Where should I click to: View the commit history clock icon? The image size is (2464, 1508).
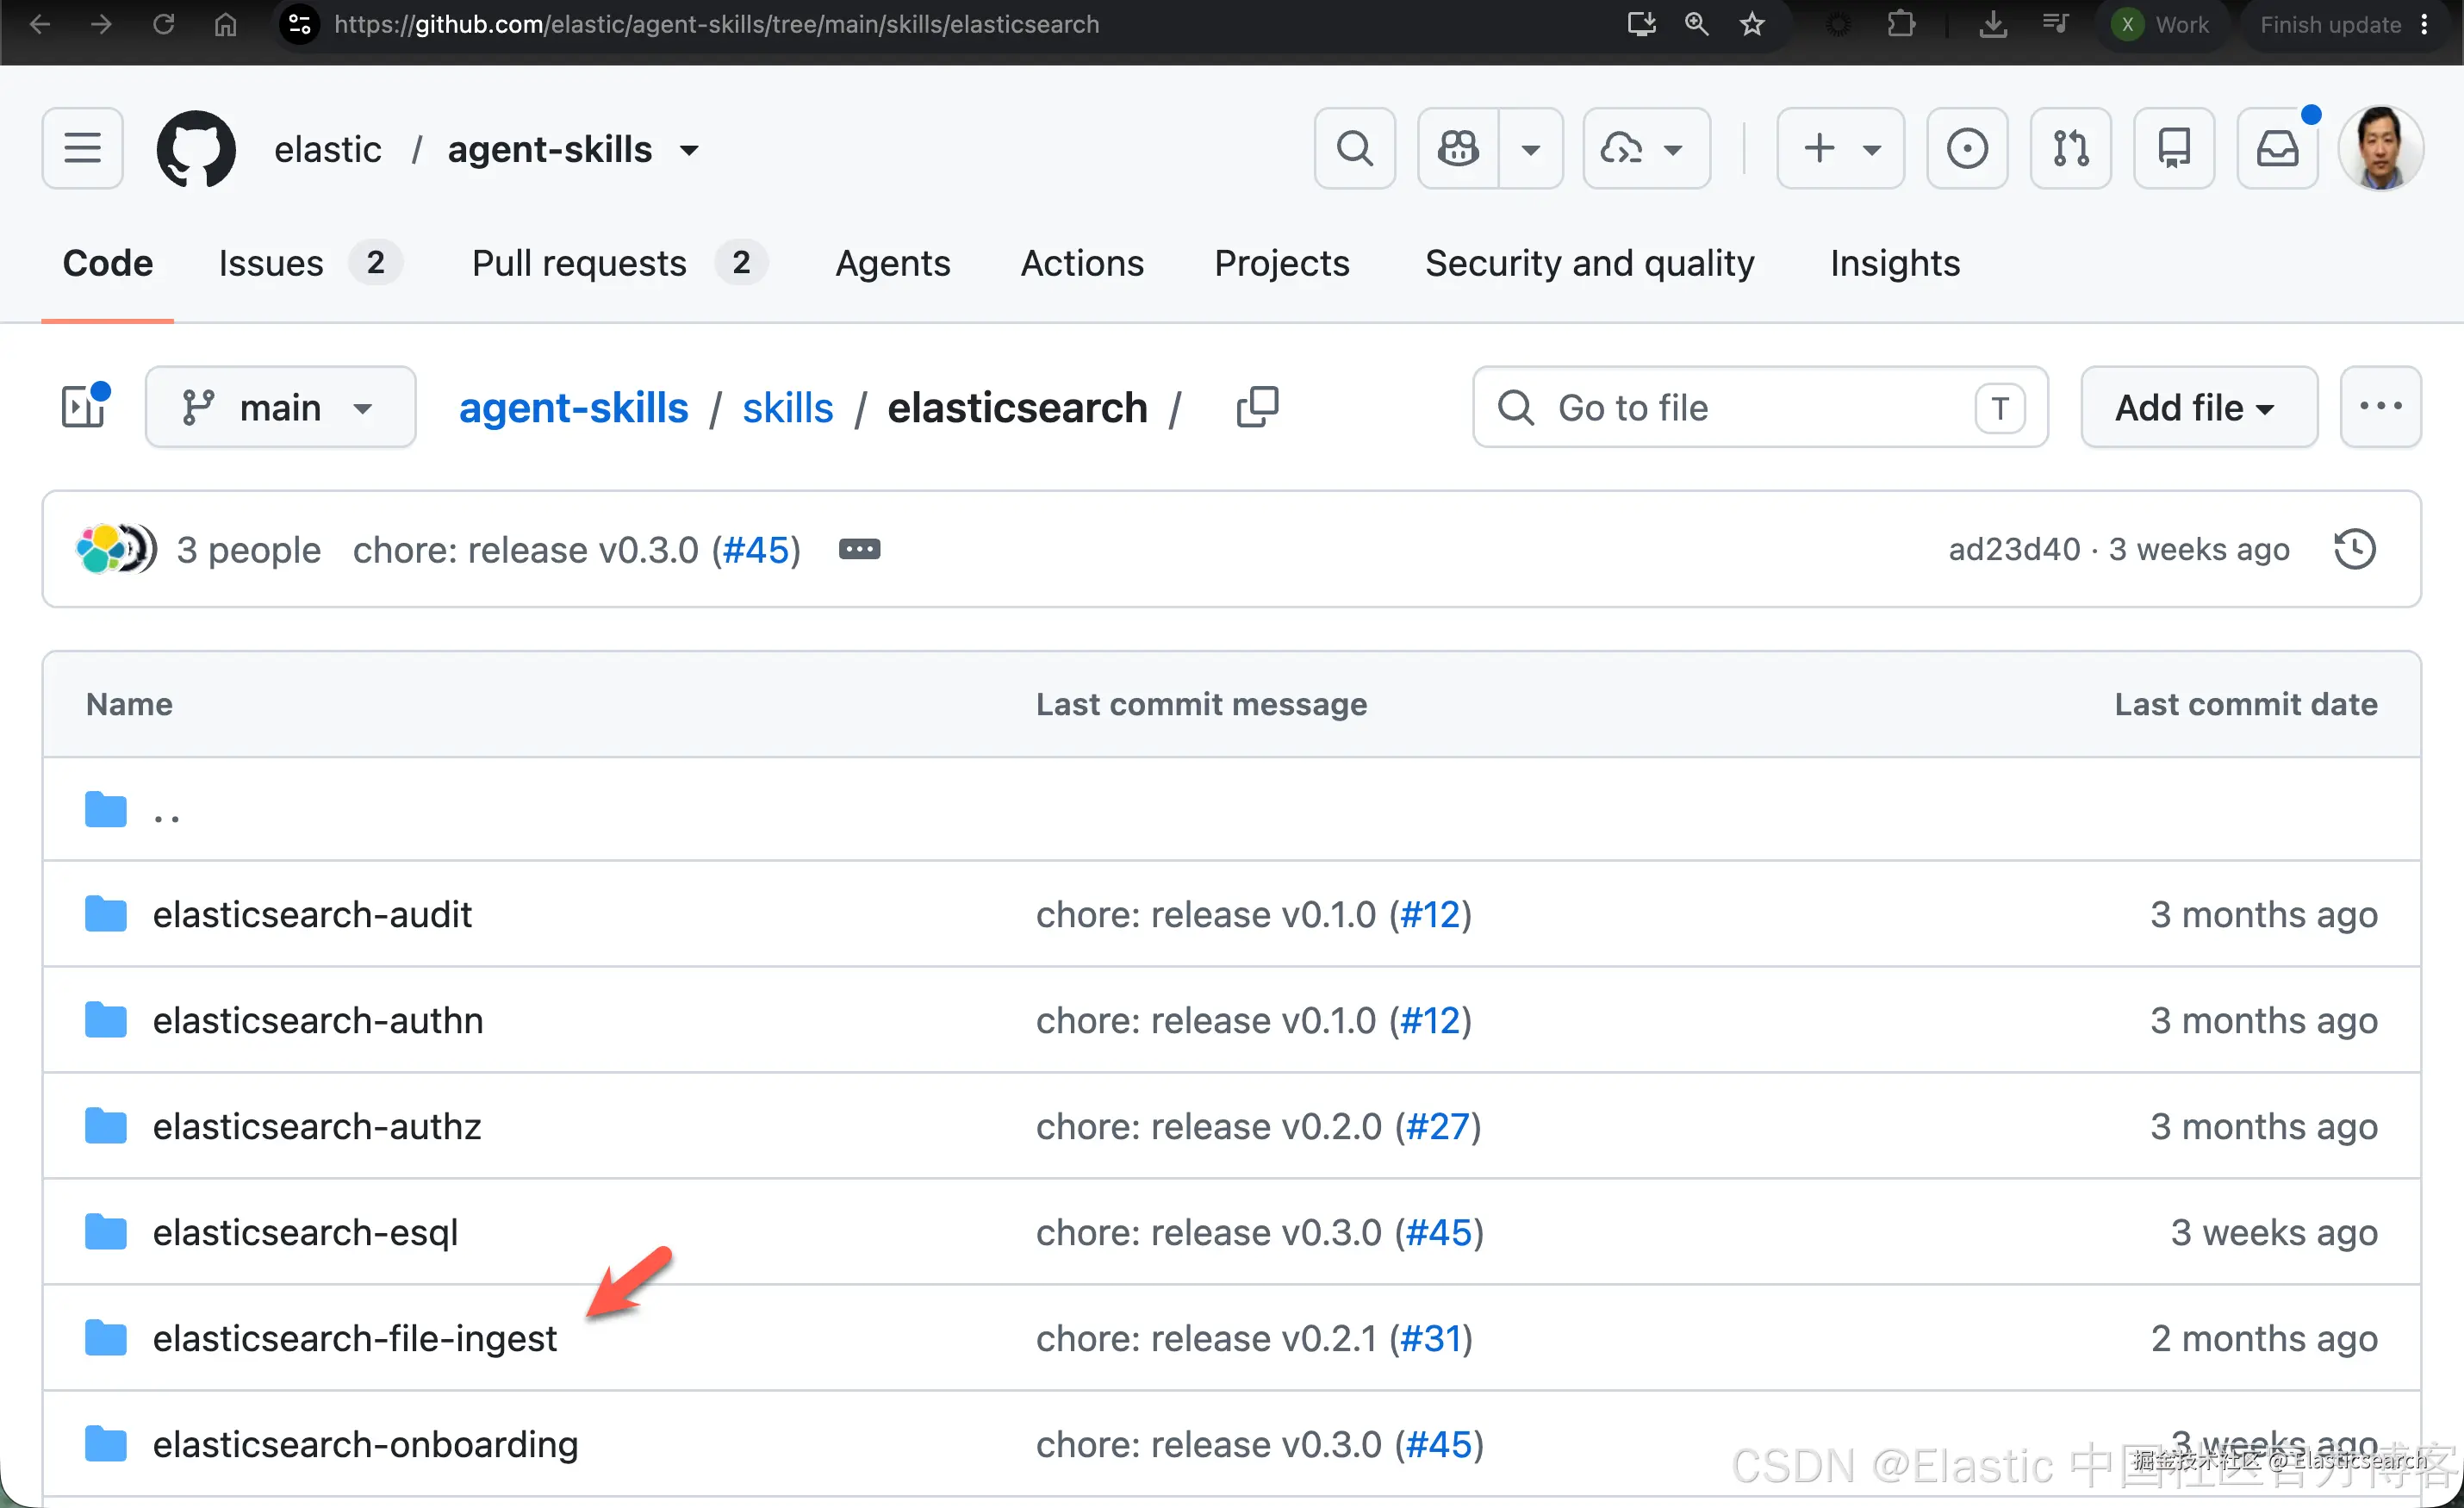pyautogui.click(x=2355, y=548)
